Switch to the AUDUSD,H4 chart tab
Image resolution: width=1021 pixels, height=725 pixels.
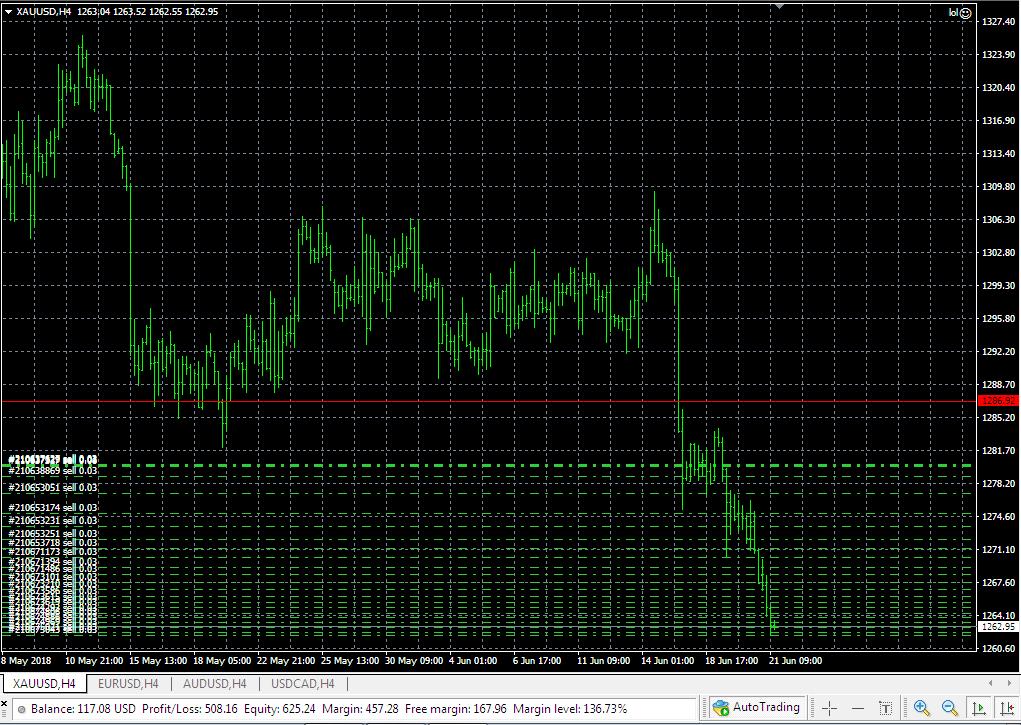[x=215, y=683]
